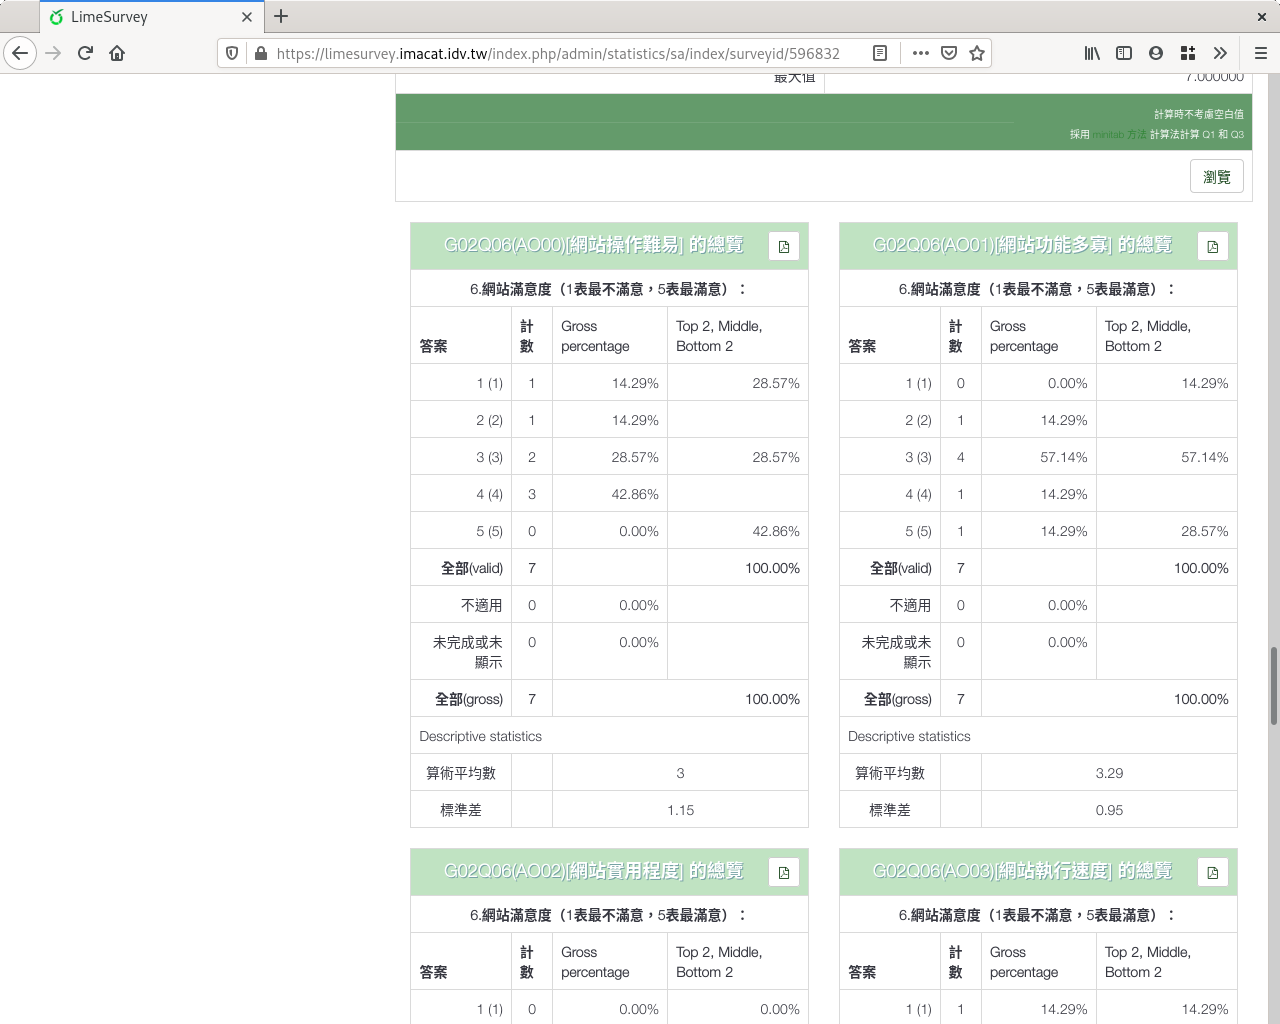Click answer 3 (3) in 網站功能多寡 table
Image resolution: width=1280 pixels, height=1024 pixels.
click(918, 457)
